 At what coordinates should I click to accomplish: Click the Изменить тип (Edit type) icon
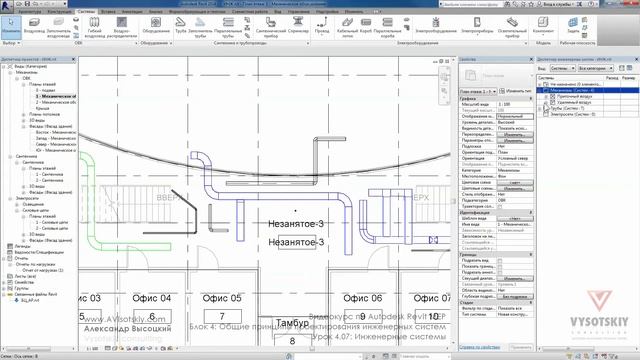tap(502, 91)
